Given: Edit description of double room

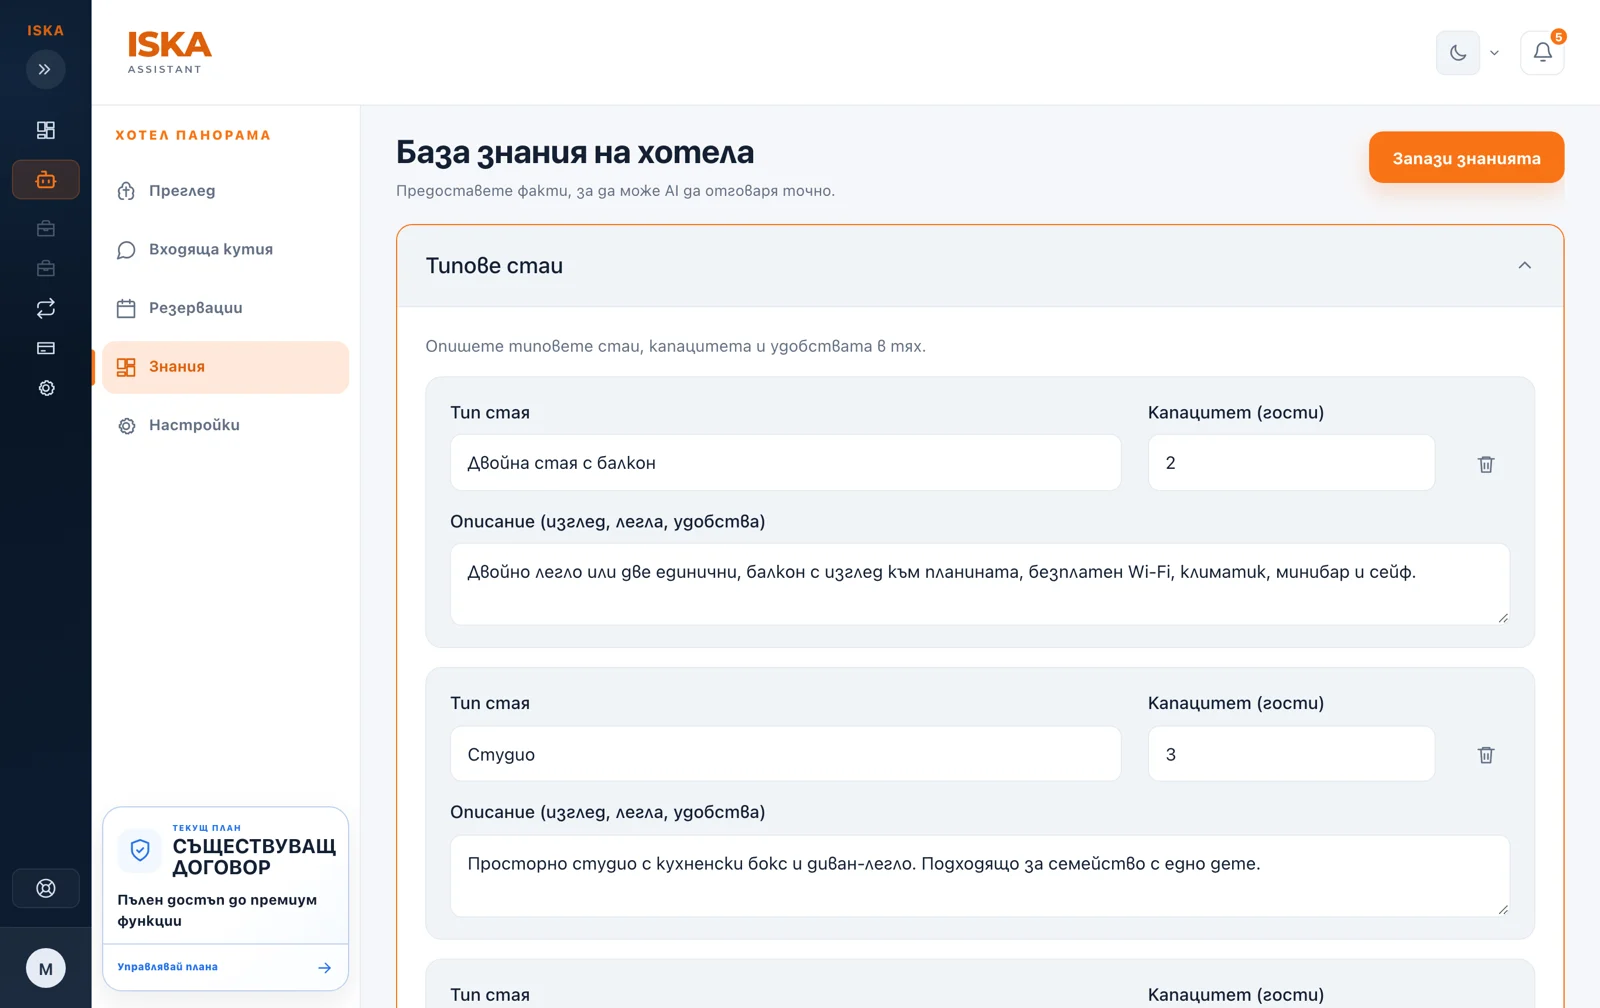Looking at the screenshot, I should (x=980, y=584).
